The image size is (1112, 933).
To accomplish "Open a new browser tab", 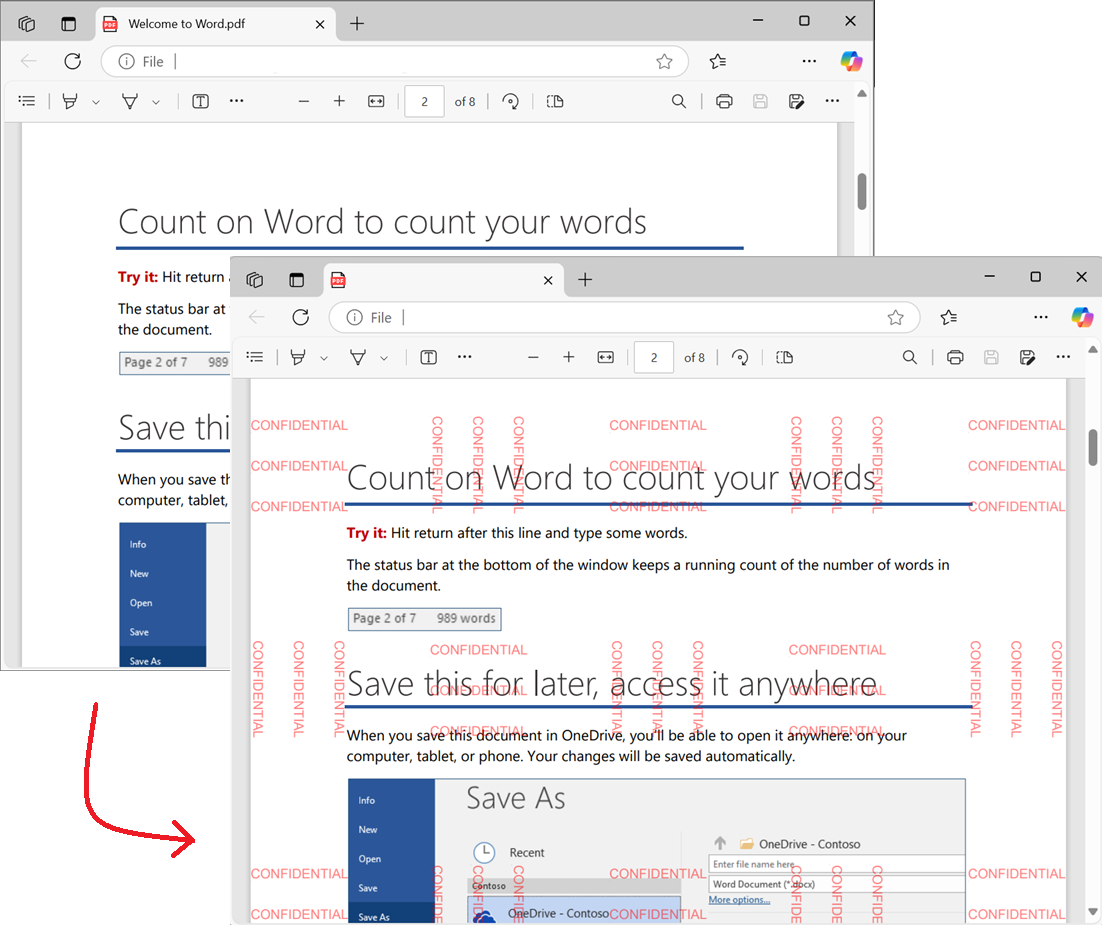I will coord(586,280).
